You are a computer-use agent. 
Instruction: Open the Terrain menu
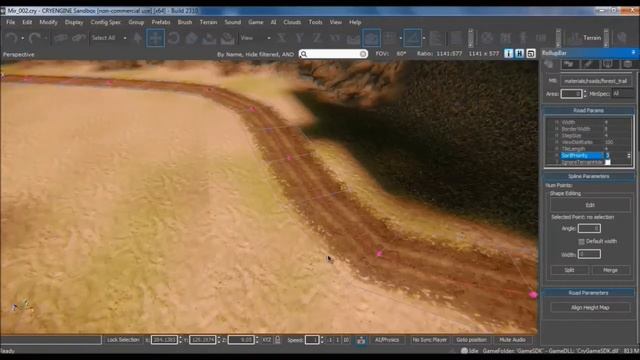pos(208,22)
